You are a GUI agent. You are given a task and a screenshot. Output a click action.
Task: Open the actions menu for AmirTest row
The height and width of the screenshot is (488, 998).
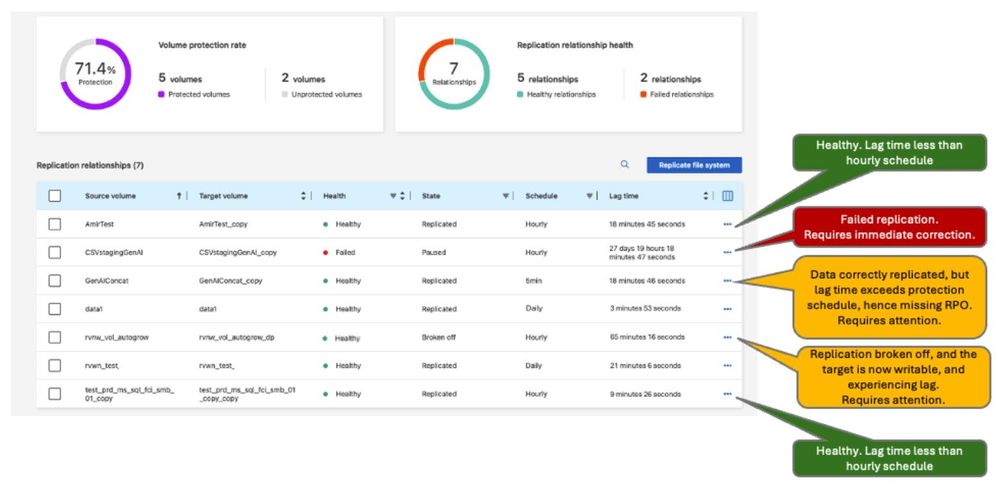click(727, 225)
